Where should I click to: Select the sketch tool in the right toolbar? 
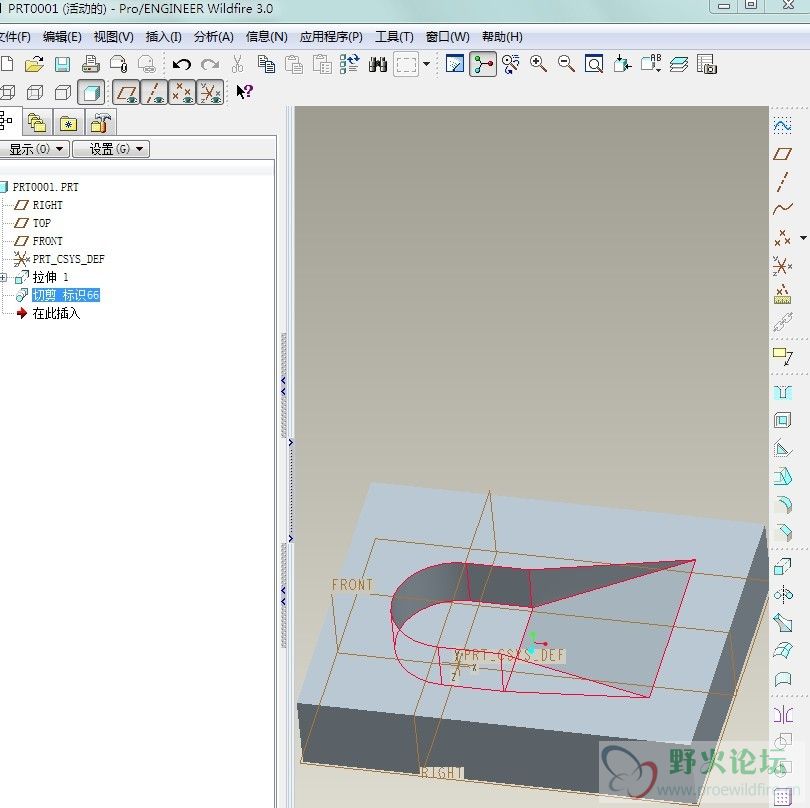[x=783, y=126]
